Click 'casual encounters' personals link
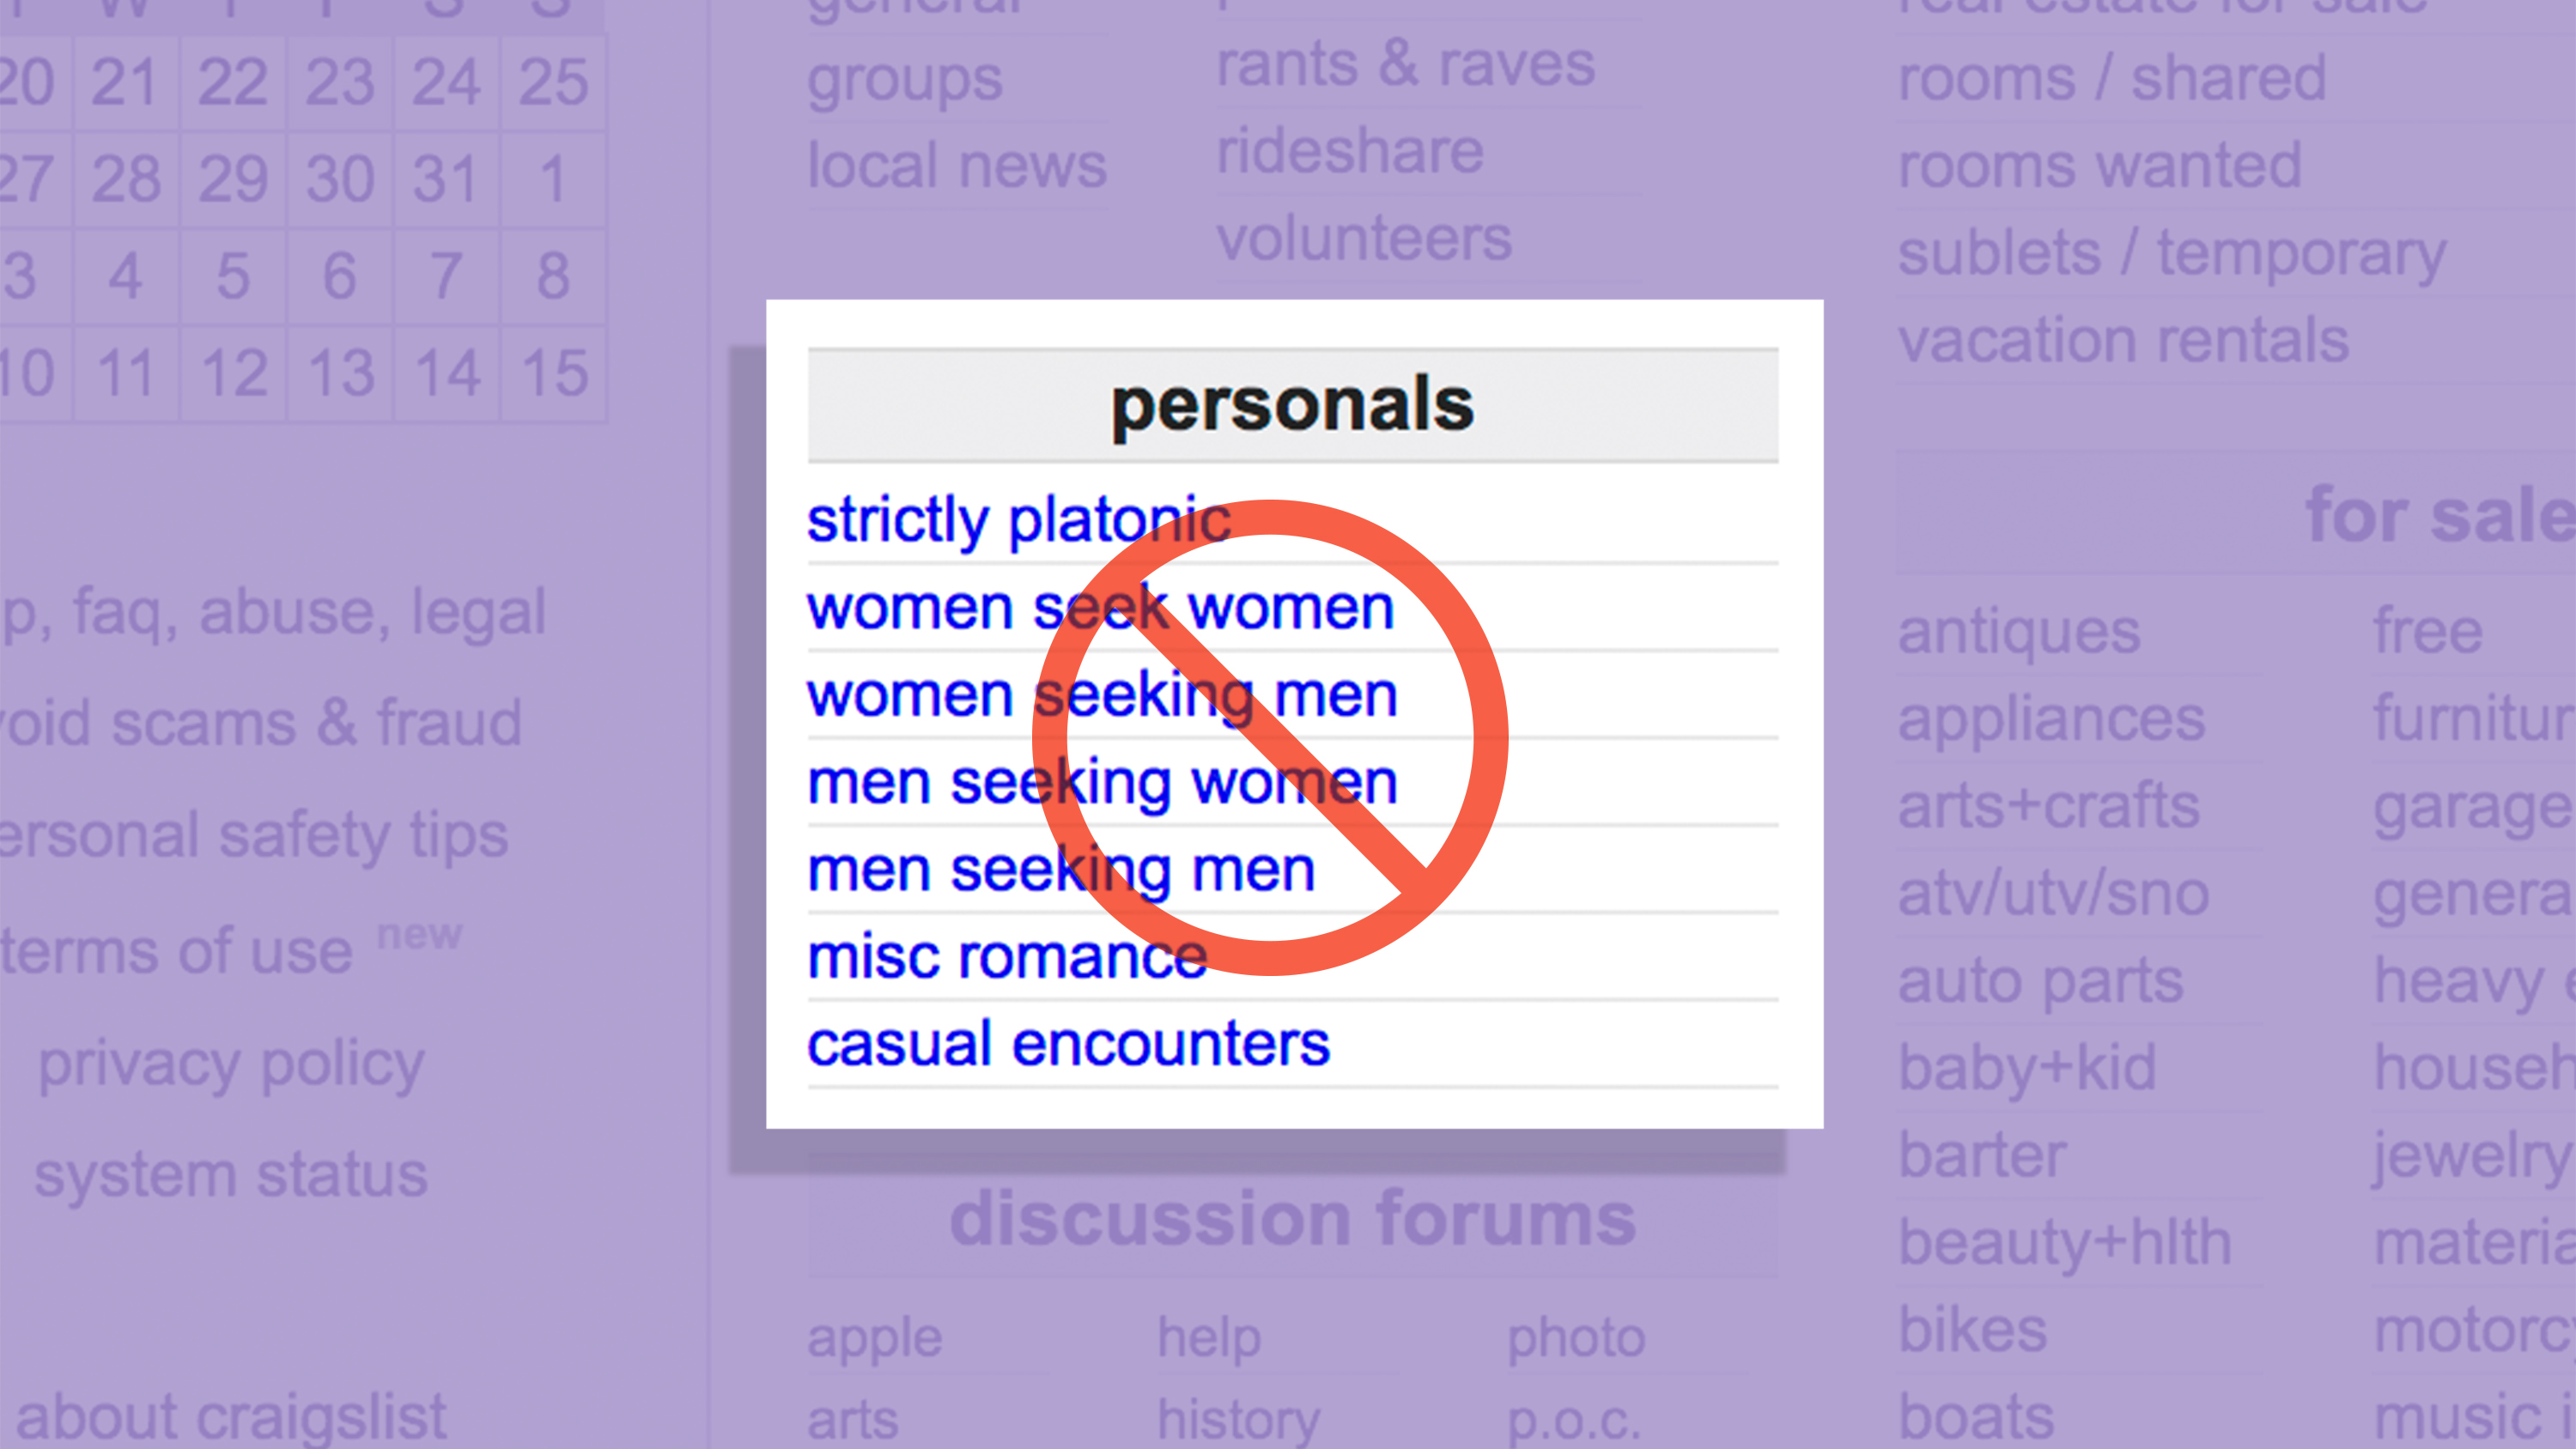2576x1449 pixels. 1071,1042
